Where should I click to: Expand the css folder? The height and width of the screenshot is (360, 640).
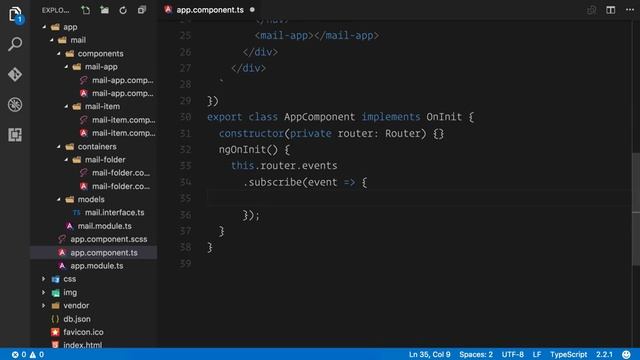point(44,279)
